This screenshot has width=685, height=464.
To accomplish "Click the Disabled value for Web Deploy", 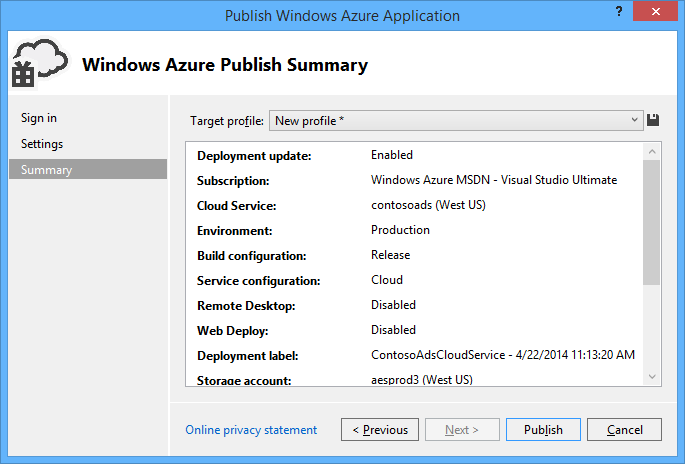I will [393, 330].
